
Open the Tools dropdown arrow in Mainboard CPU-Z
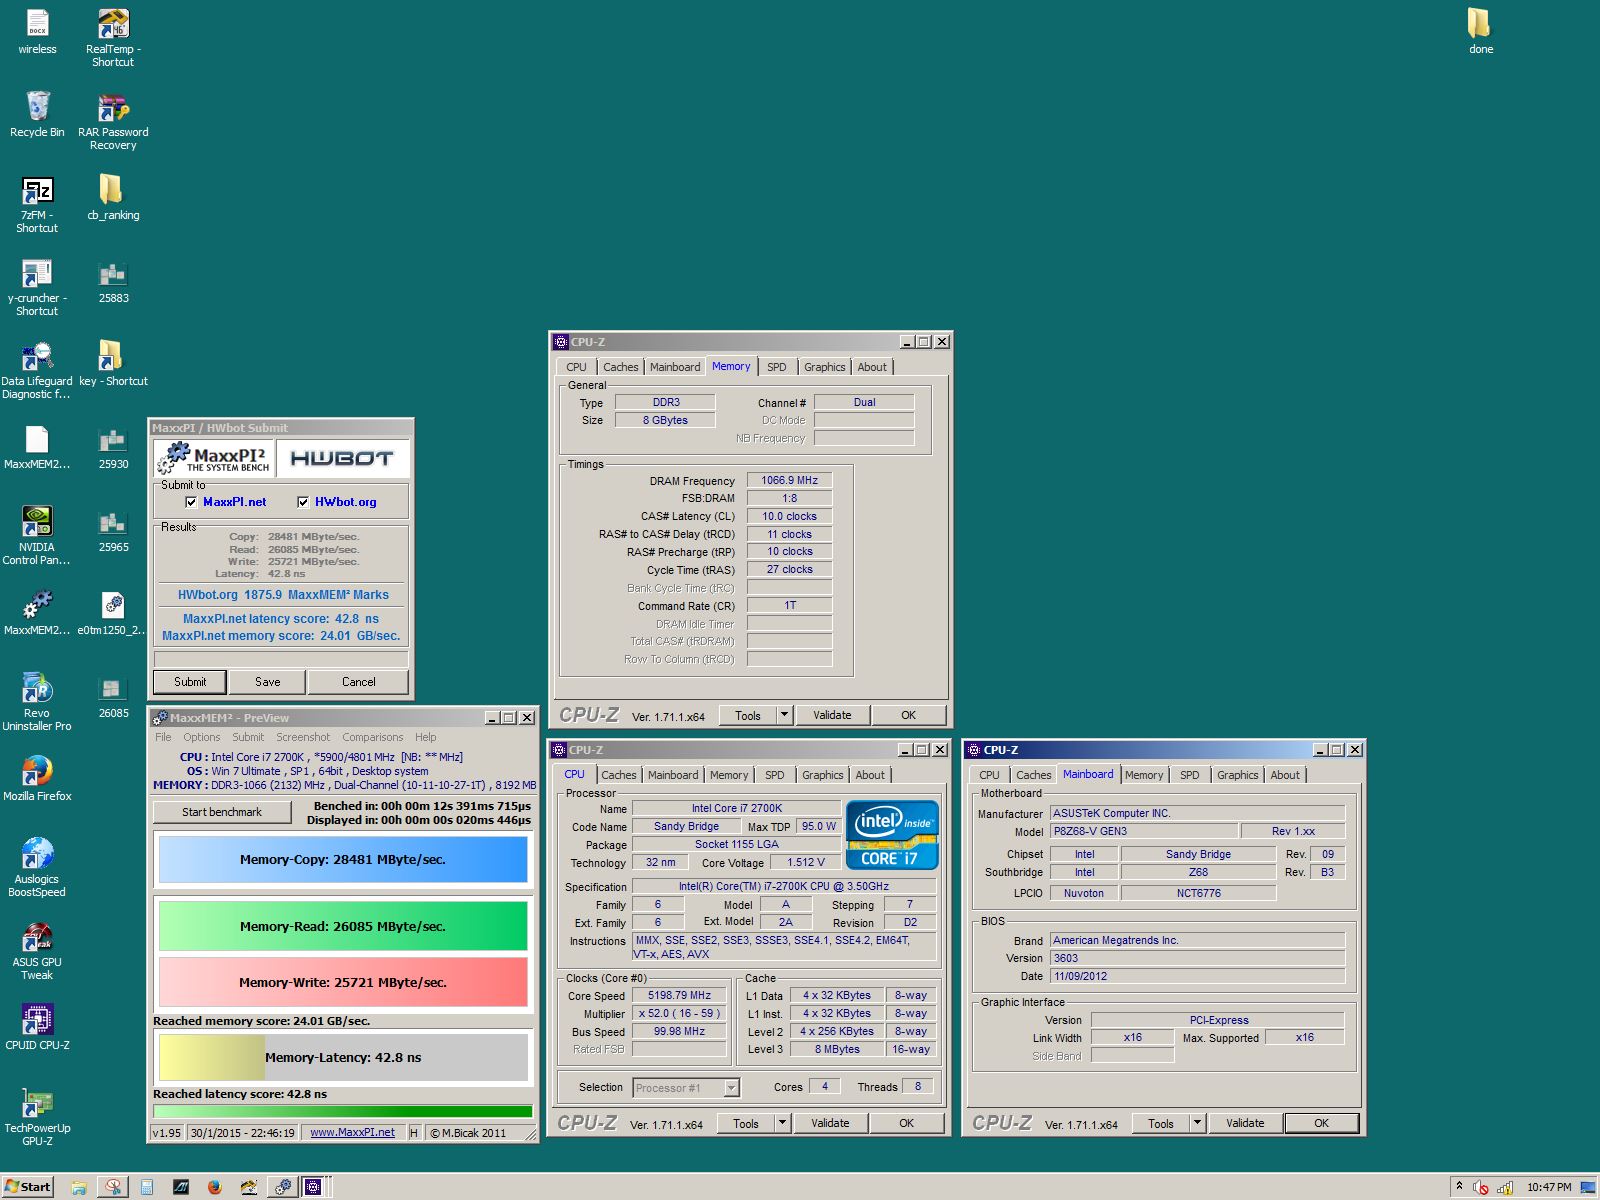(x=1198, y=1123)
